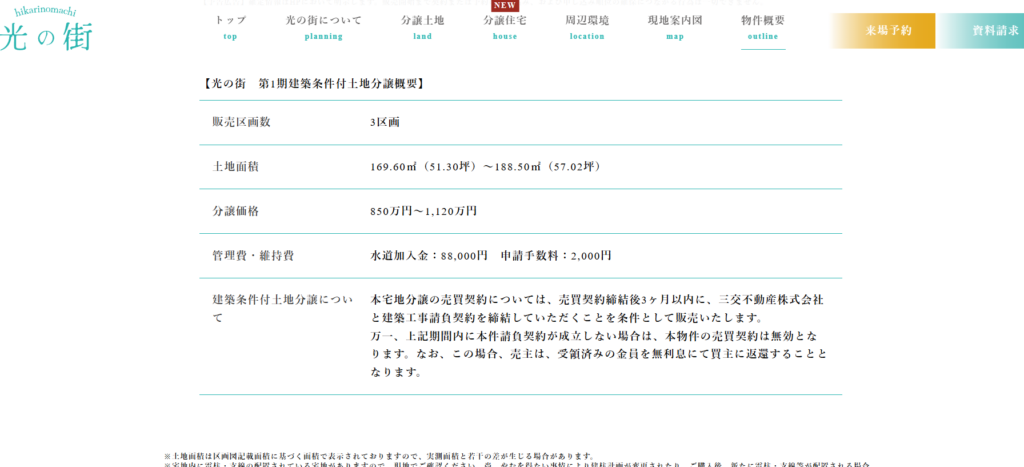Select the active 物件概要 outline tab
The height and width of the screenshot is (467, 1024).
[x=763, y=27]
